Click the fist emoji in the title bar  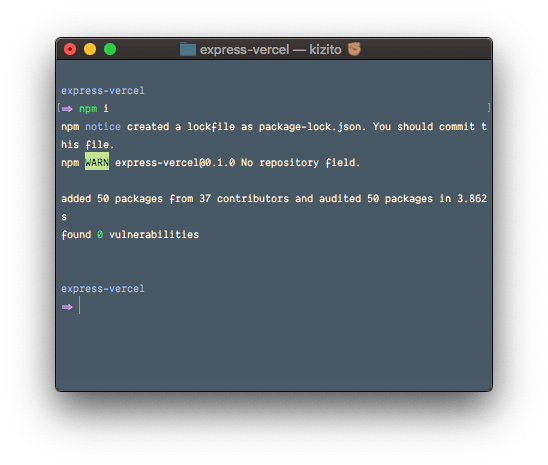click(x=354, y=49)
